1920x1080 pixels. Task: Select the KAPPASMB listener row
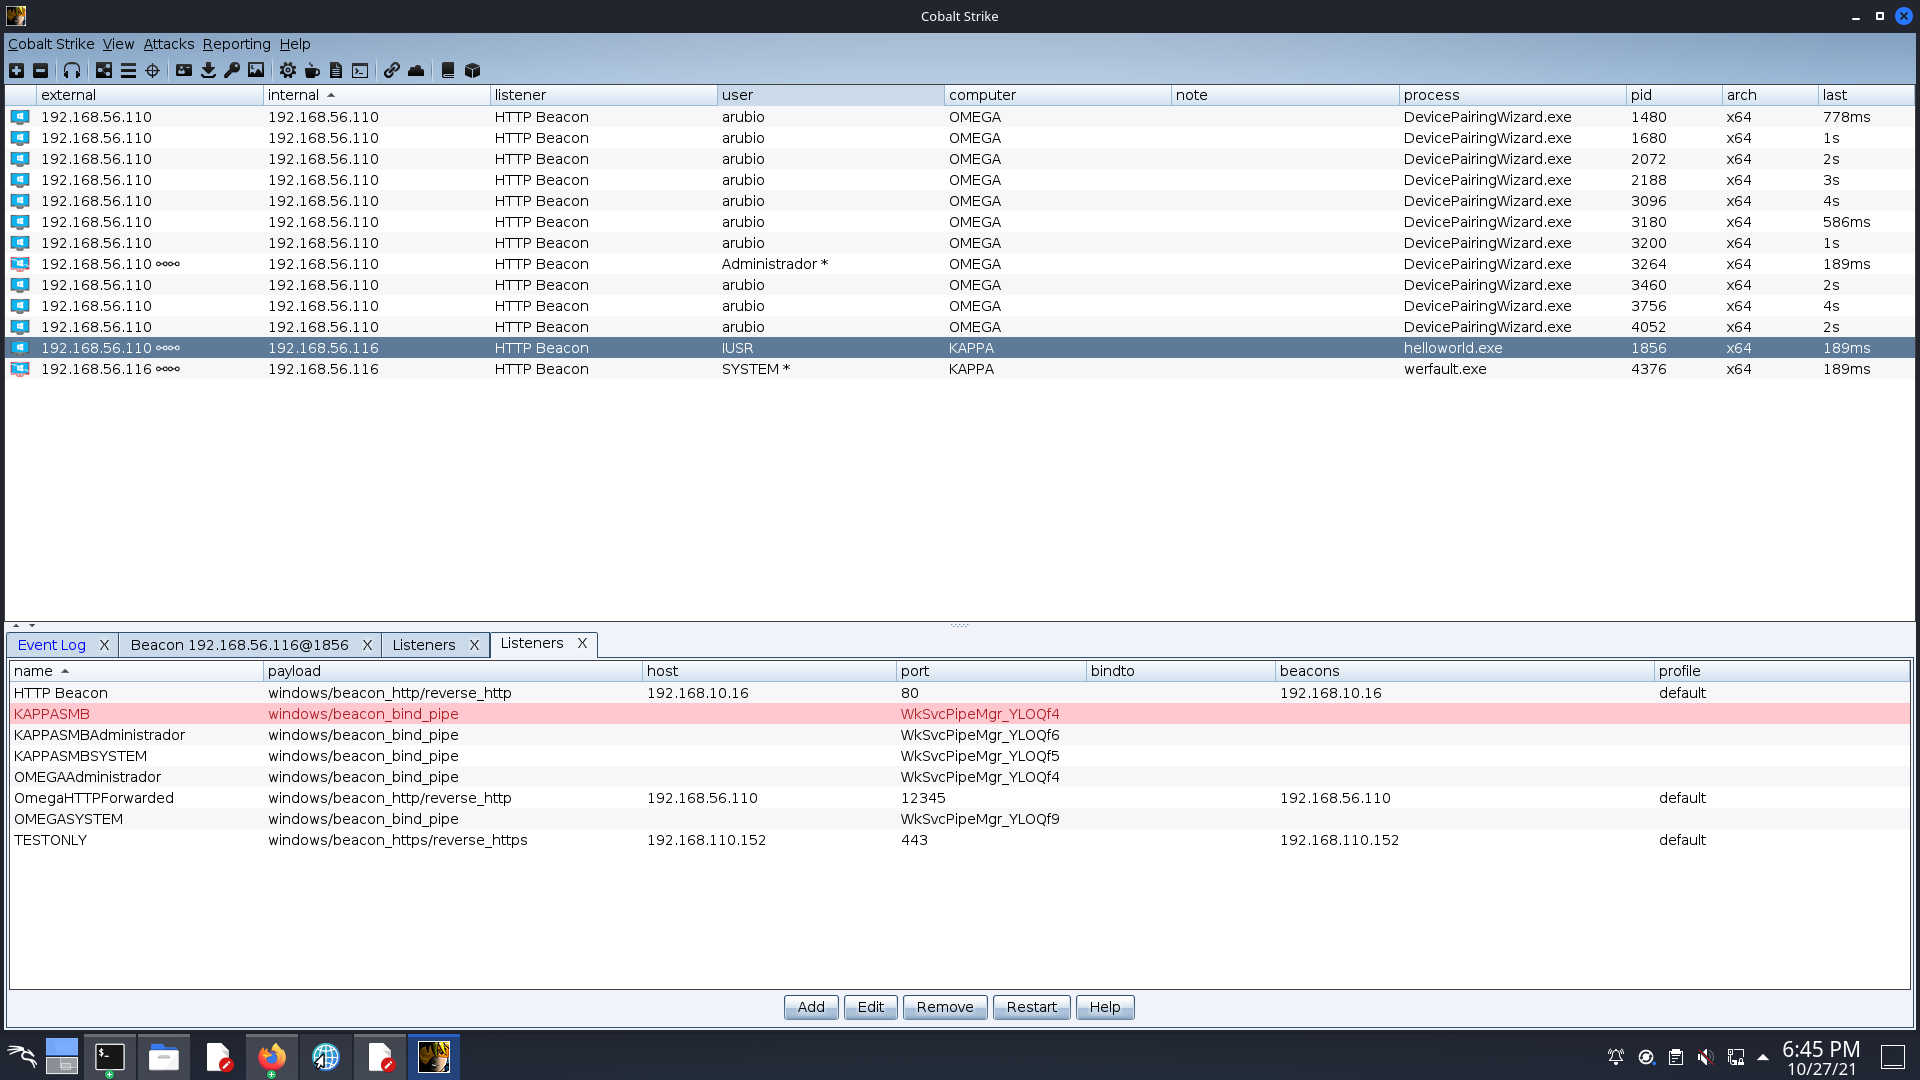(960, 714)
